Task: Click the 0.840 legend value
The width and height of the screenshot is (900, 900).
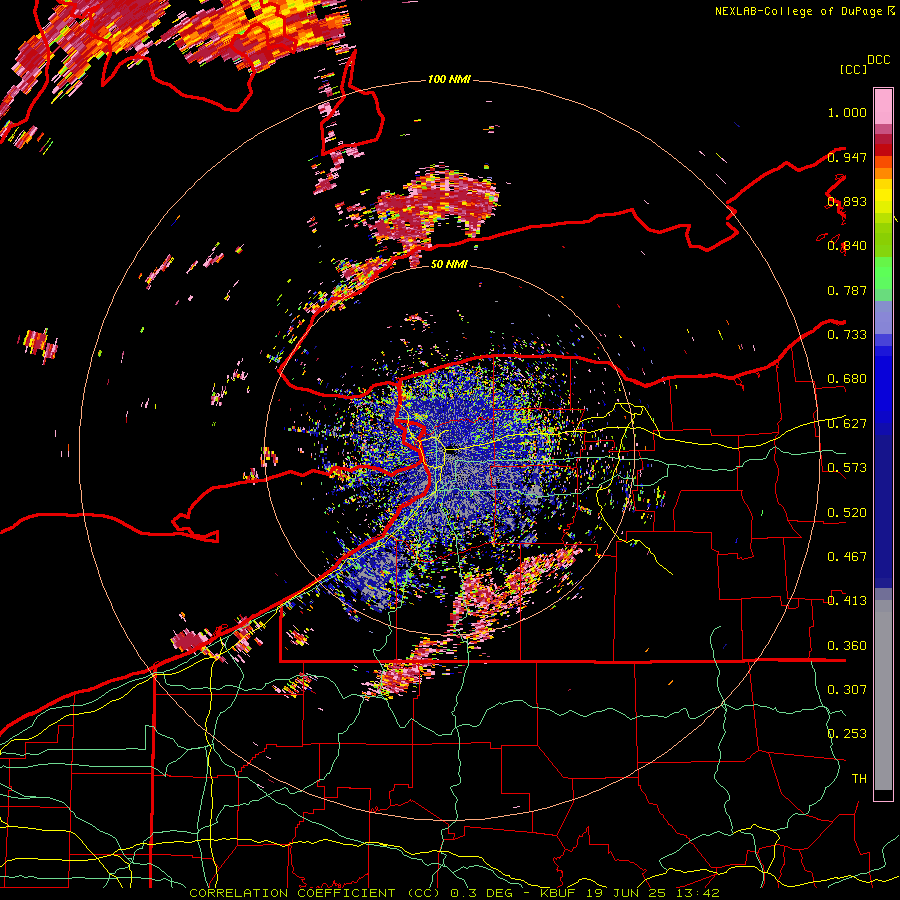Action: pos(847,246)
